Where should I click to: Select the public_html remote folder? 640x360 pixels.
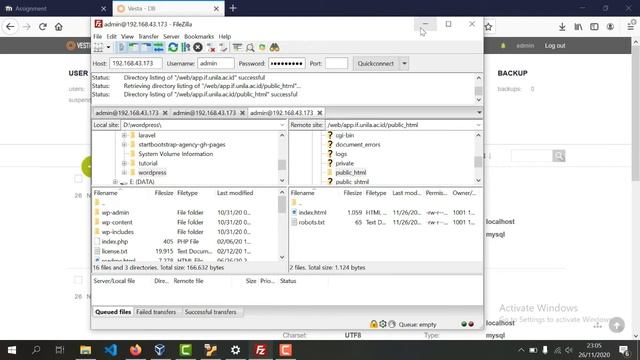pos(351,173)
